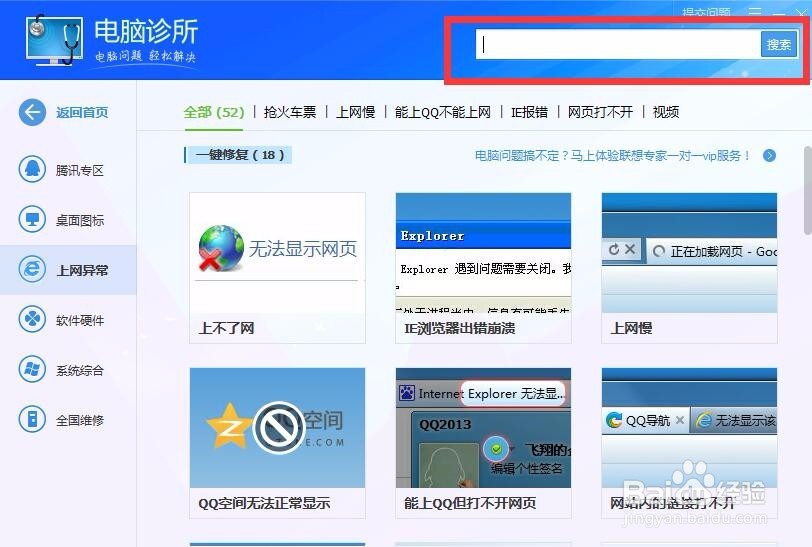Click the IE浏览器出错崩溃 card title
Screen dimensions: 812x547
(x=459, y=328)
